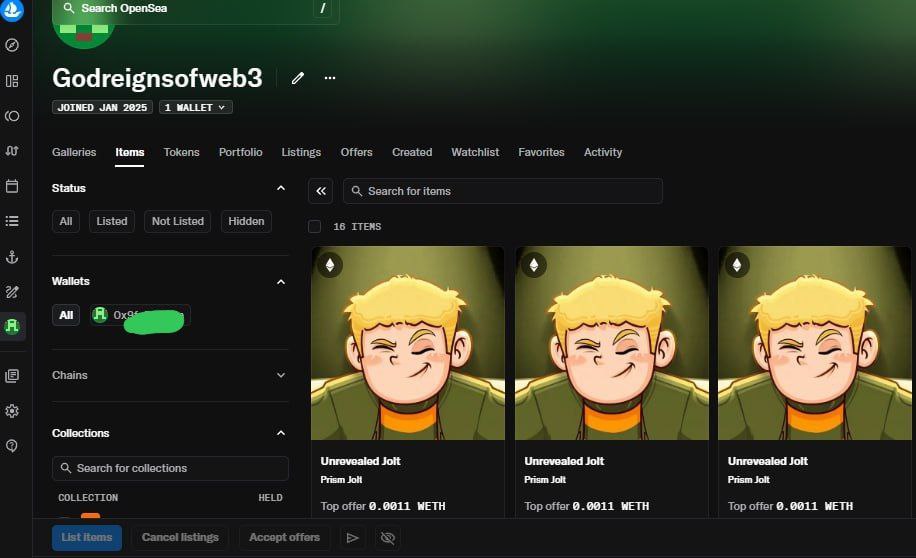Switch to the Listings tab
916x558 pixels.
pos(301,152)
